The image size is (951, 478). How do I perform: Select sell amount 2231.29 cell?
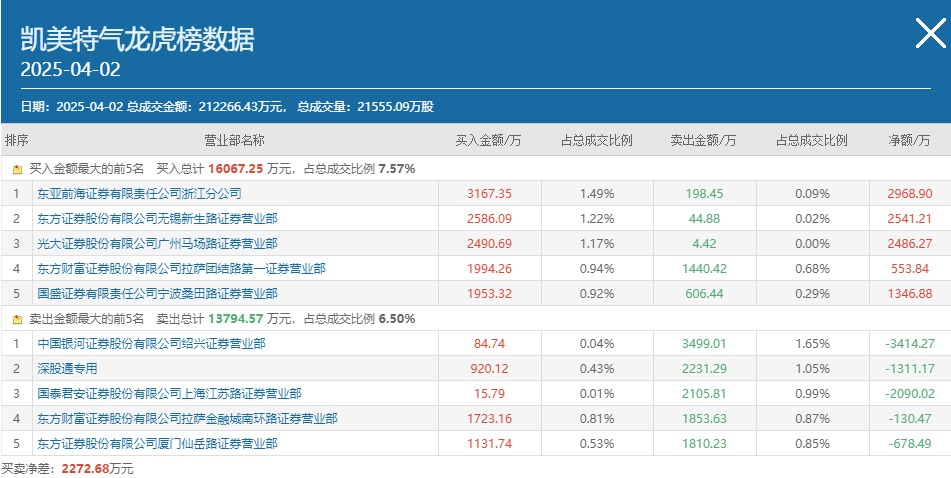tap(705, 368)
